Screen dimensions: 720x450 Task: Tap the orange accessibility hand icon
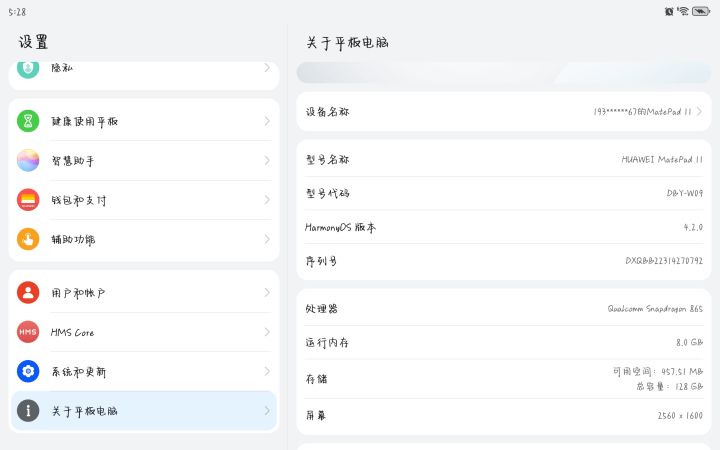pos(28,239)
